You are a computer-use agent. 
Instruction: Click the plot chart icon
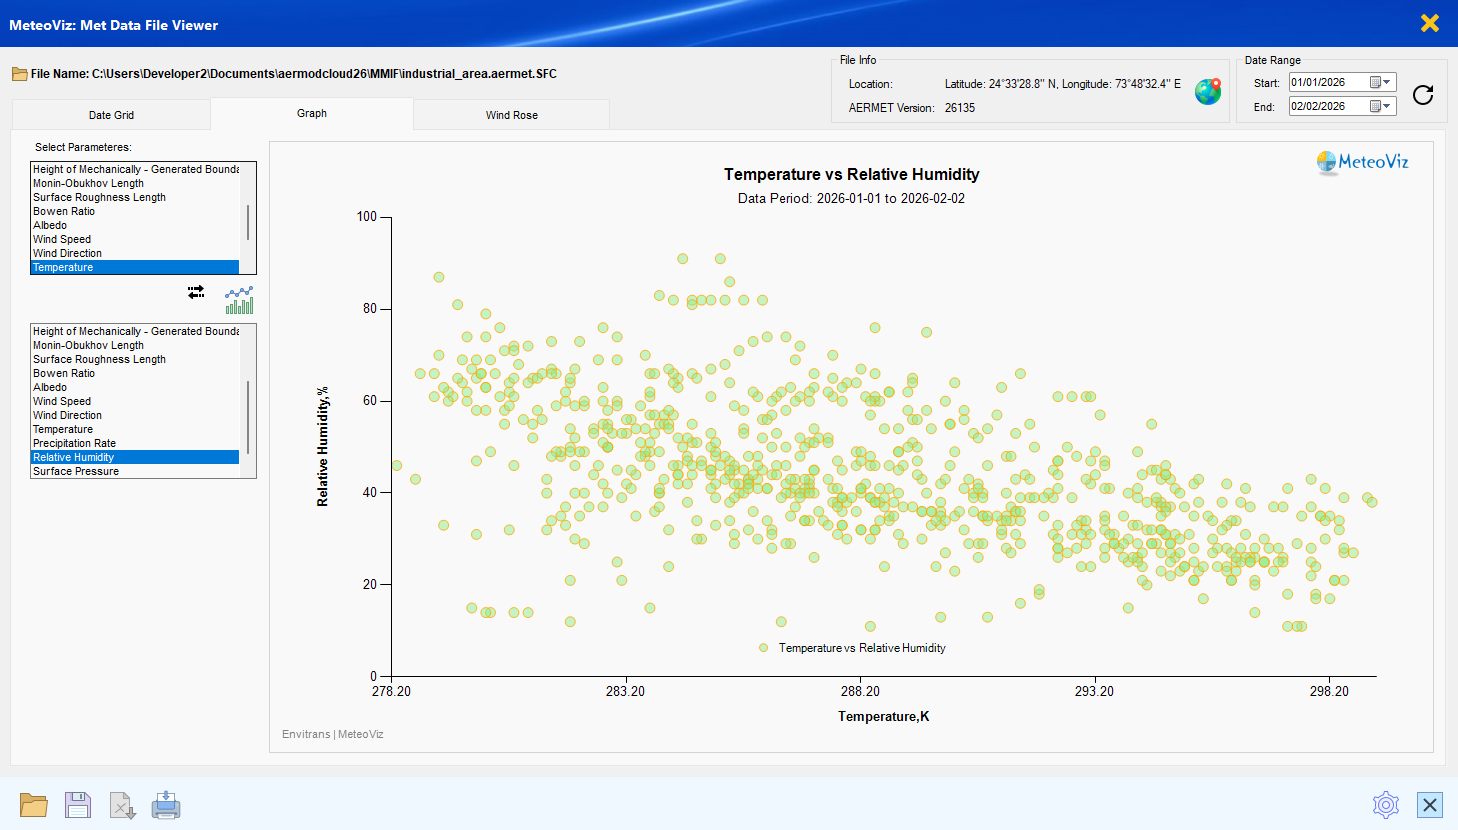point(239,300)
